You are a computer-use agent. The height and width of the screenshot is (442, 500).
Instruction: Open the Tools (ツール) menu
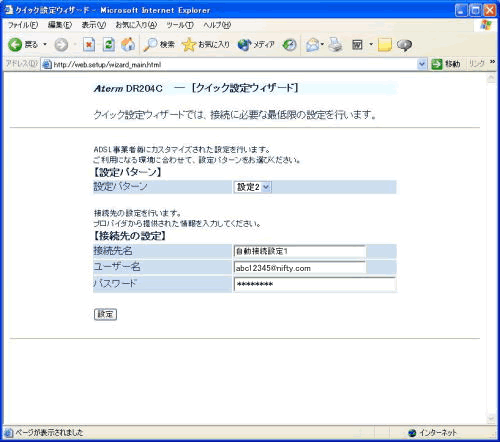(x=180, y=25)
